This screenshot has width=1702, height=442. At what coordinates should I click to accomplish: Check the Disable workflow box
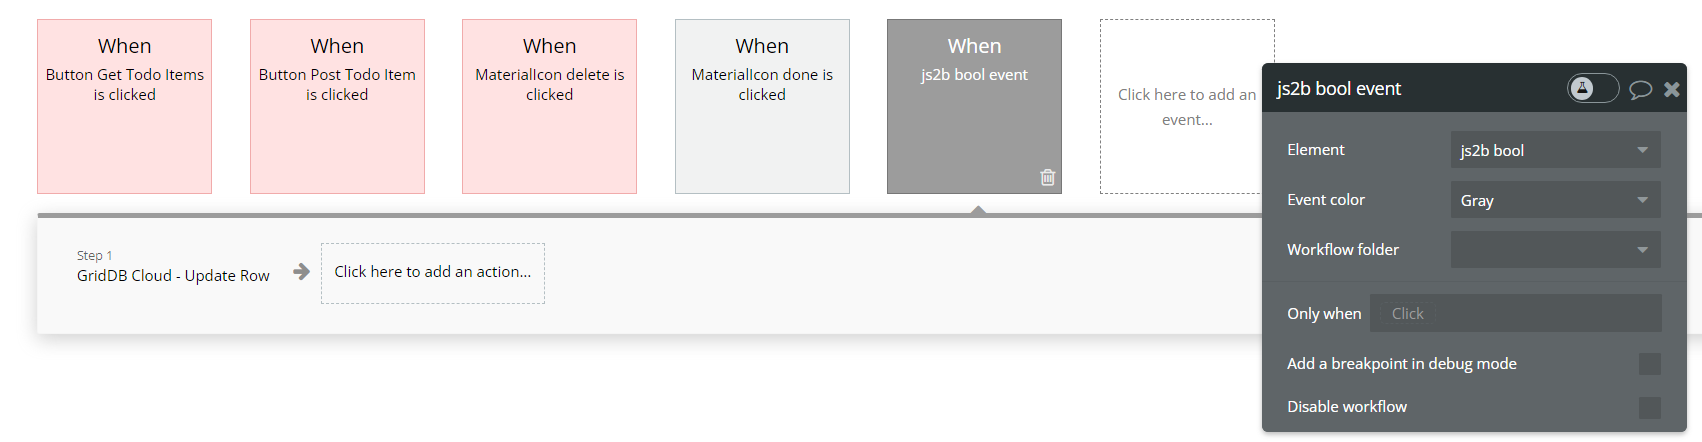(1649, 407)
